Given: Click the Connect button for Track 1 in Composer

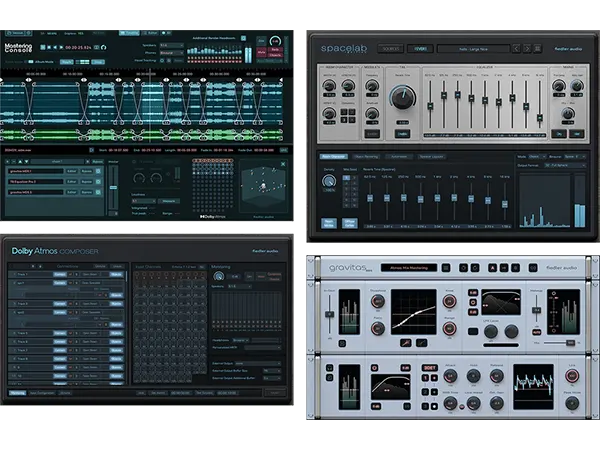Looking at the screenshot, I should tap(60, 274).
